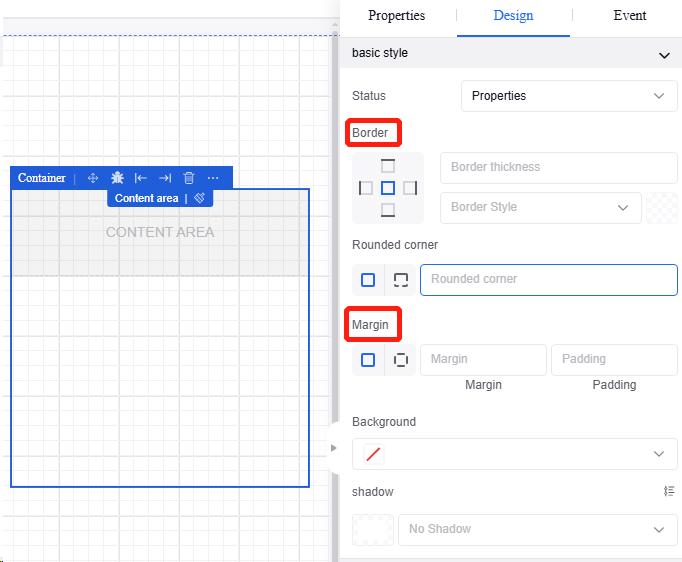Click the border color swatch

(661, 207)
